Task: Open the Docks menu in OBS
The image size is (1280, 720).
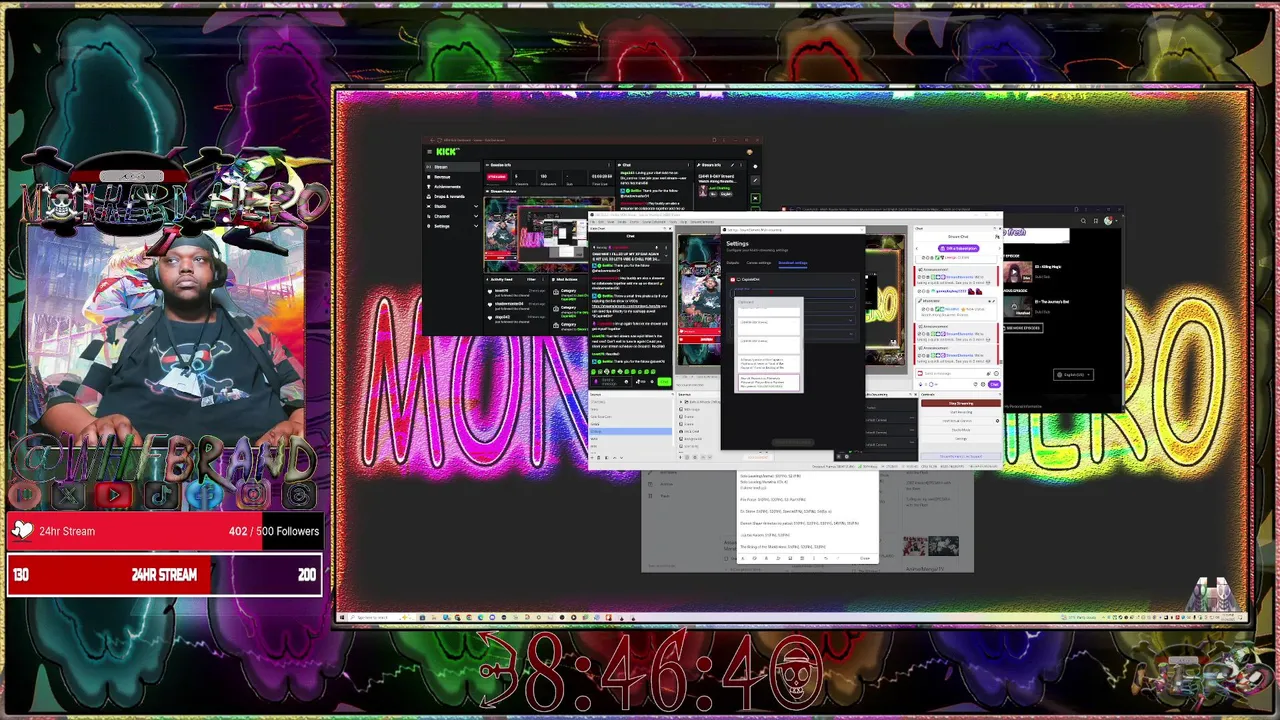Action: [x=622, y=222]
